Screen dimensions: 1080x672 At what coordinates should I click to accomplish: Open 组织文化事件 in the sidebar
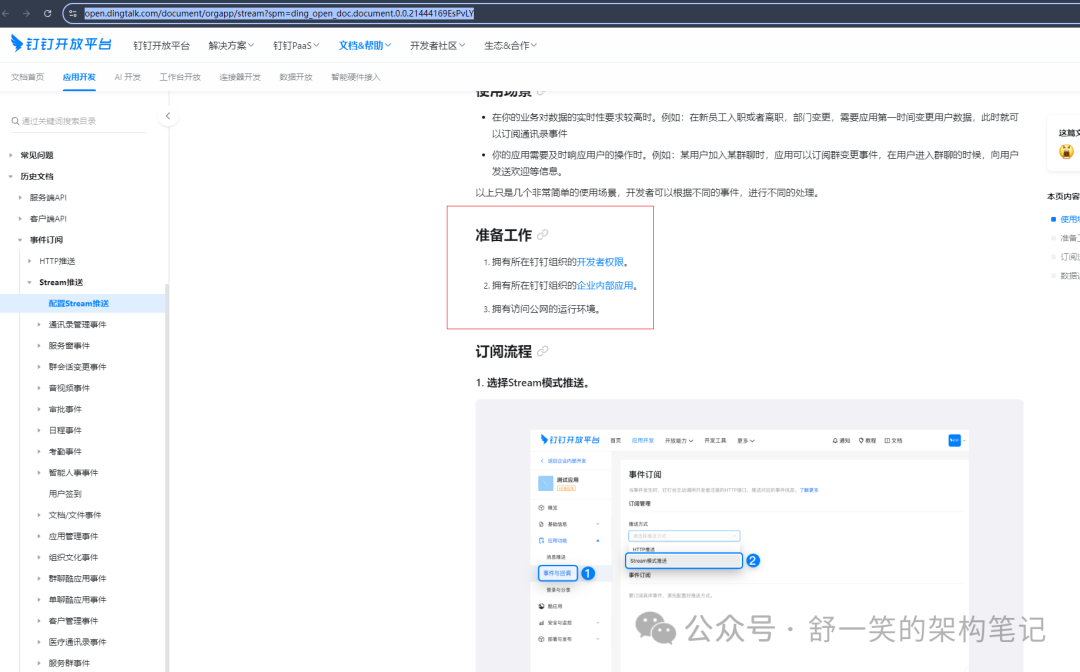click(x=73, y=558)
